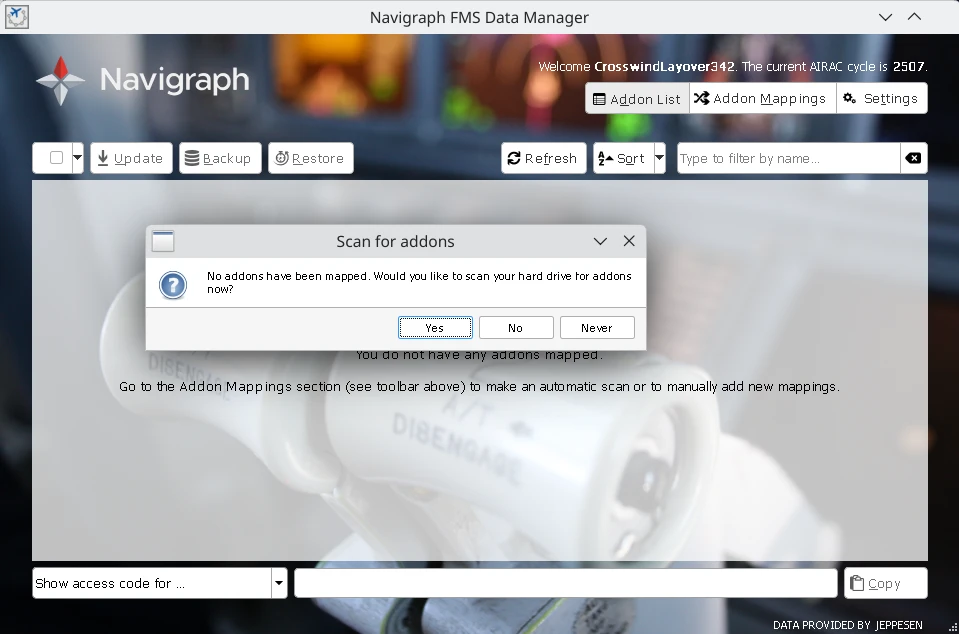Refresh the addon list
The image size is (959, 634).
(x=543, y=158)
